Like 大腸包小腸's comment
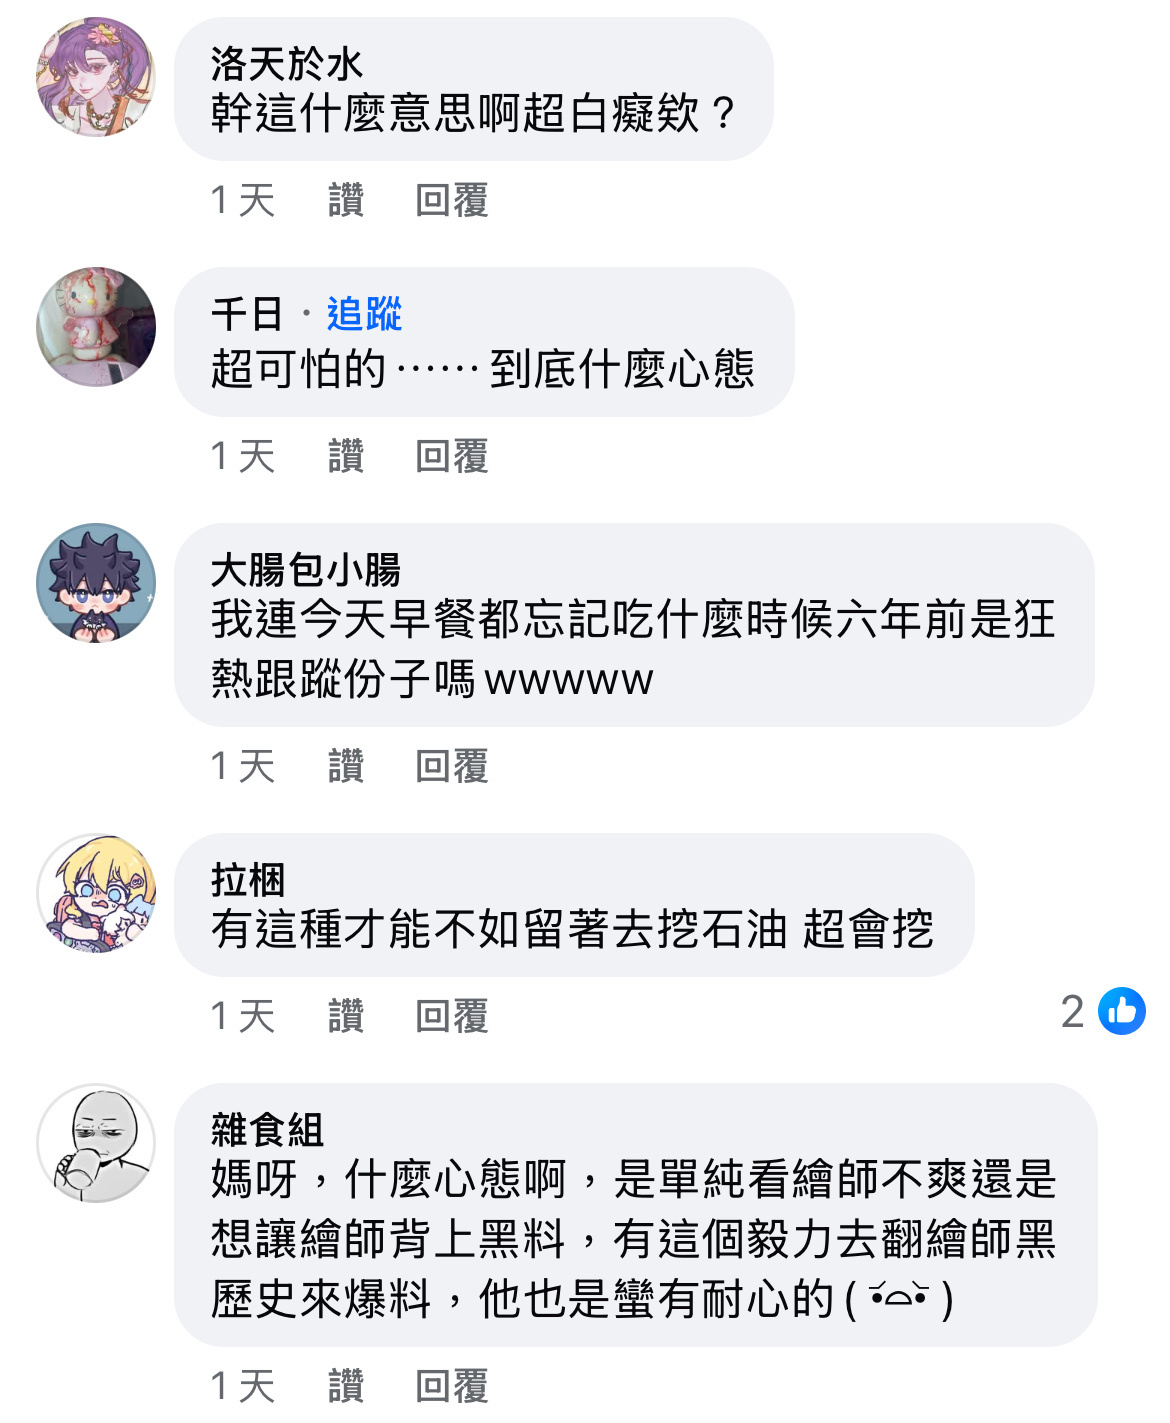This screenshot has height=1423, width=1170. (346, 766)
